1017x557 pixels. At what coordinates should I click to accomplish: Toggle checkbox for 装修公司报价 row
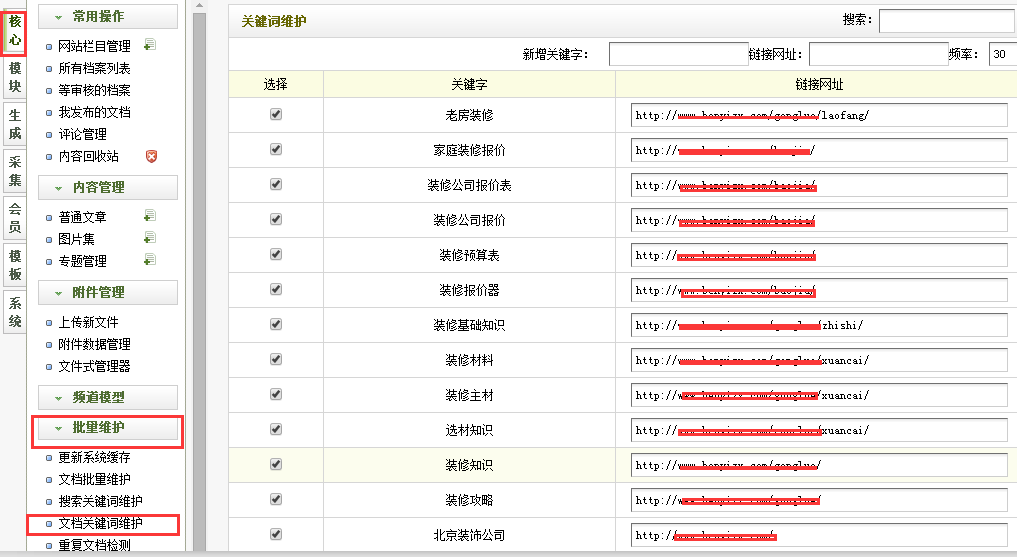click(x=276, y=219)
